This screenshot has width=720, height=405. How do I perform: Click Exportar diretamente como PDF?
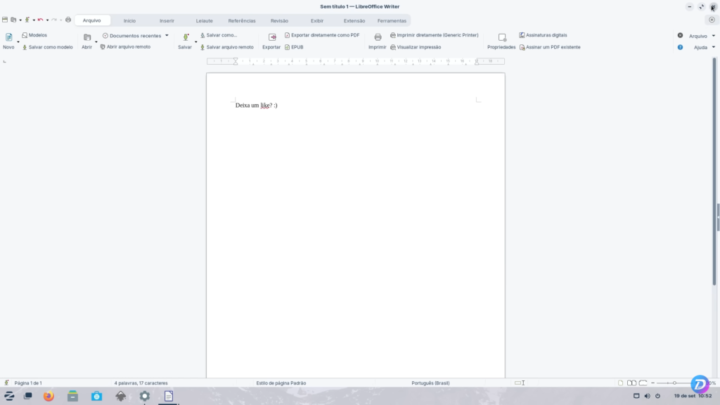(x=322, y=35)
